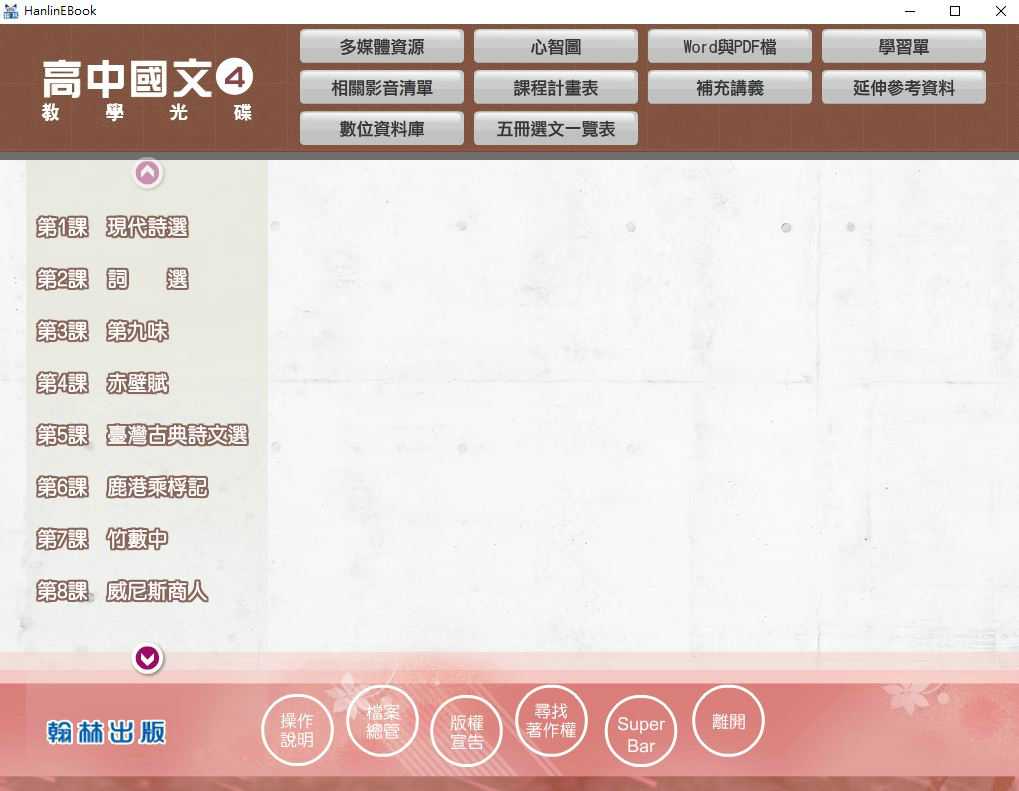The image size is (1019, 791).
Task: Open Word與PDF檔 button
Action: pos(730,47)
